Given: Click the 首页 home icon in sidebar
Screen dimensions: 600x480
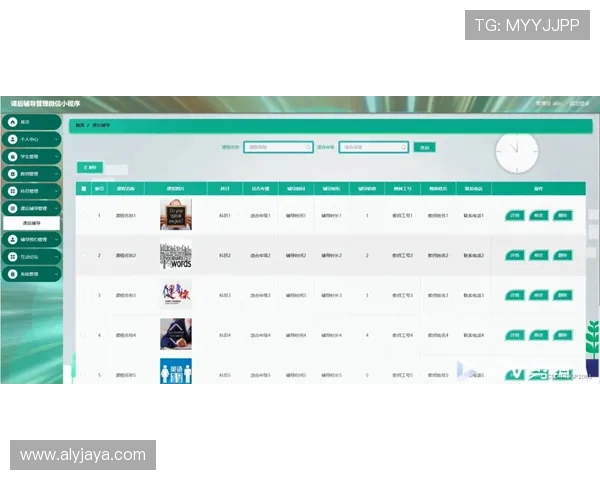Looking at the screenshot, I should 13,122.
